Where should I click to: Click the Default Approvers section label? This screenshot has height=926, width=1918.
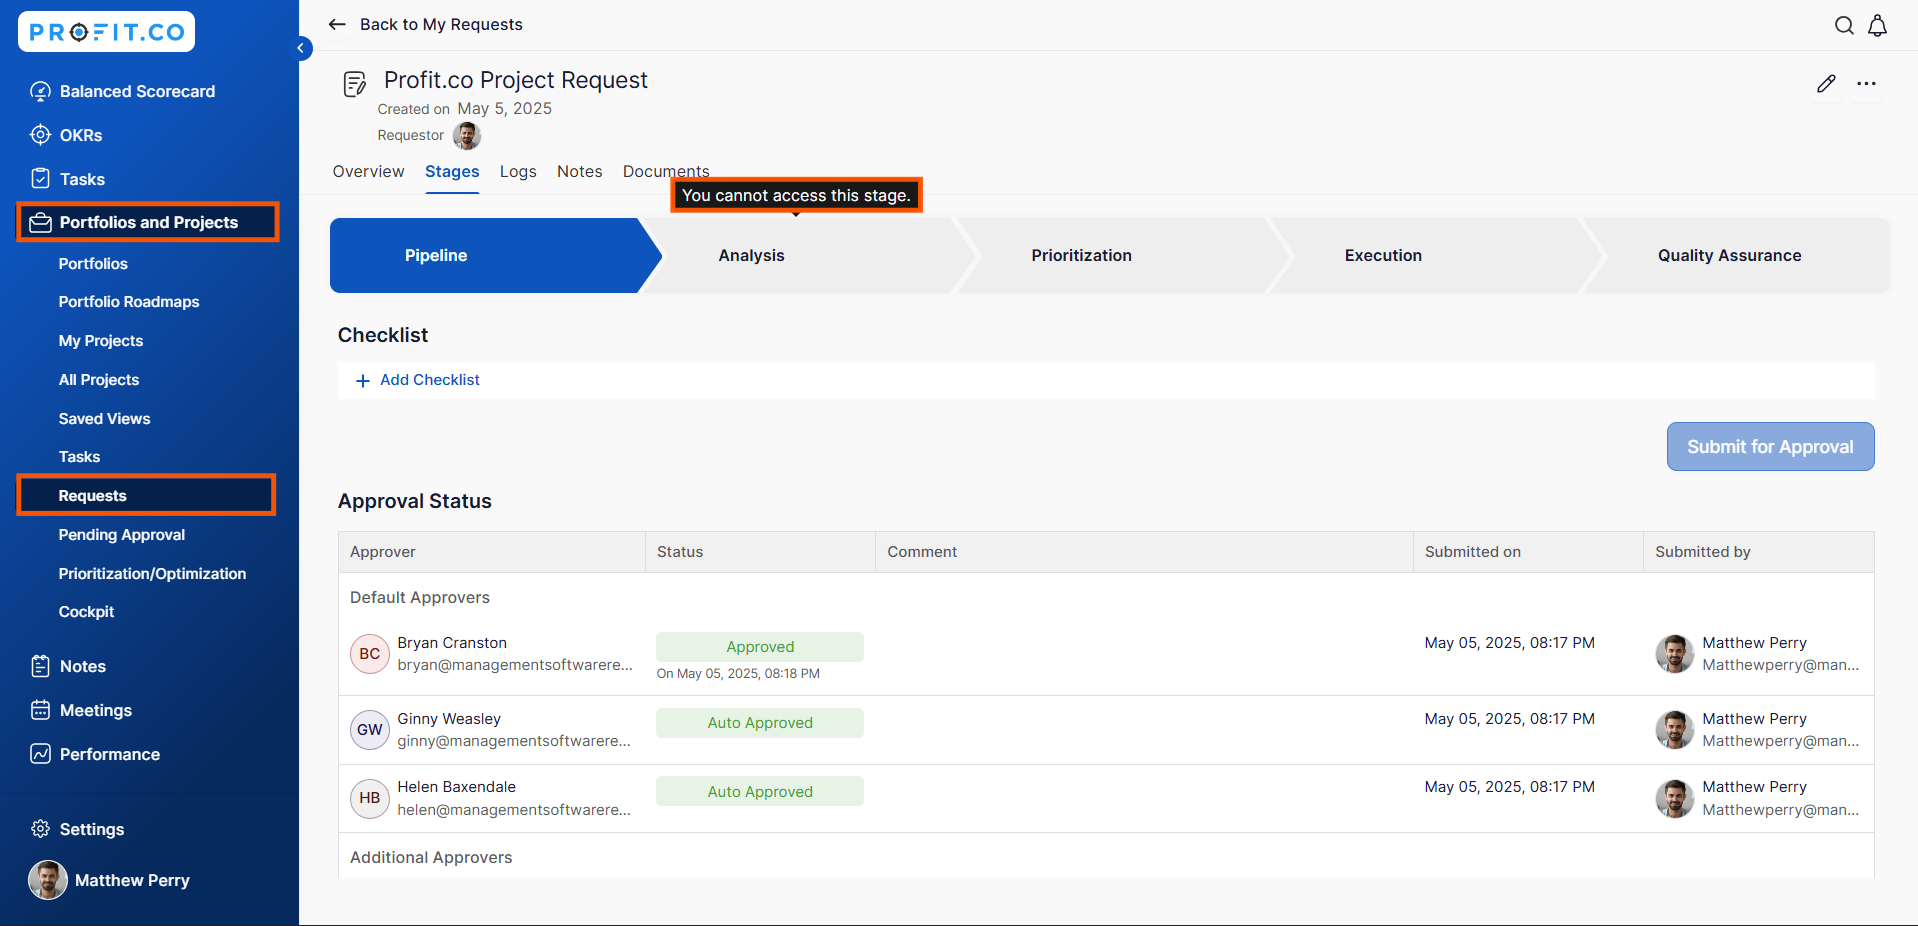pos(420,597)
